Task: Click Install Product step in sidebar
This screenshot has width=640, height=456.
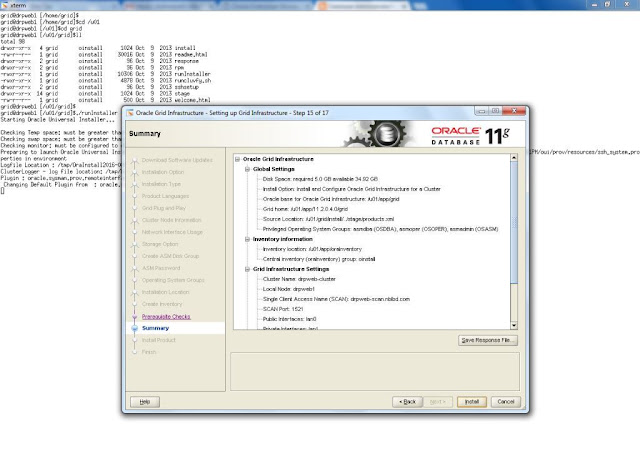Action: point(158,340)
